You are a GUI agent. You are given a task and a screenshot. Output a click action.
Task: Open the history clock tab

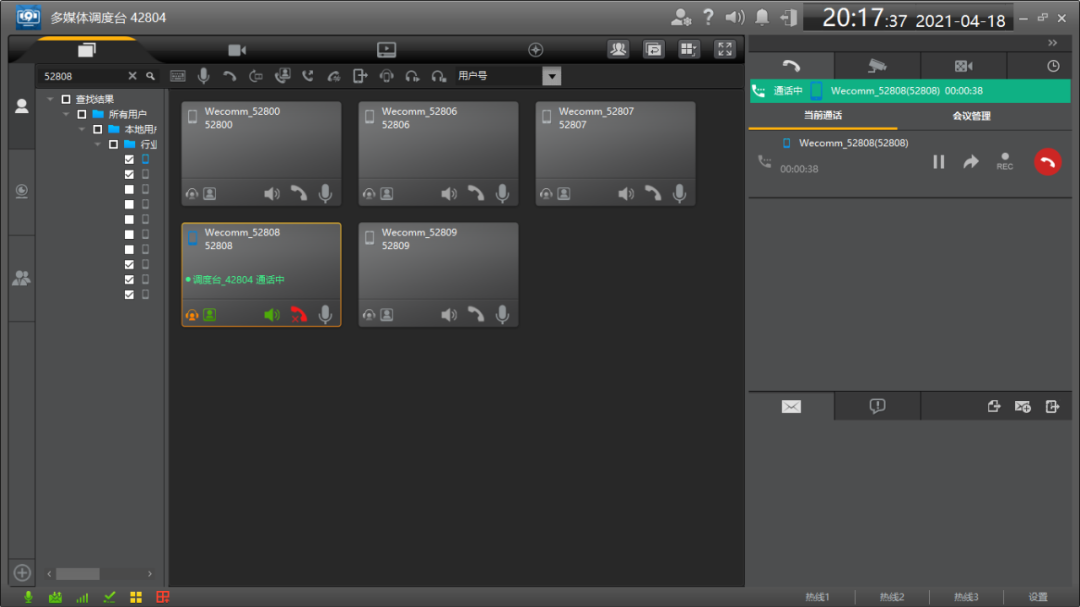[x=1053, y=66]
